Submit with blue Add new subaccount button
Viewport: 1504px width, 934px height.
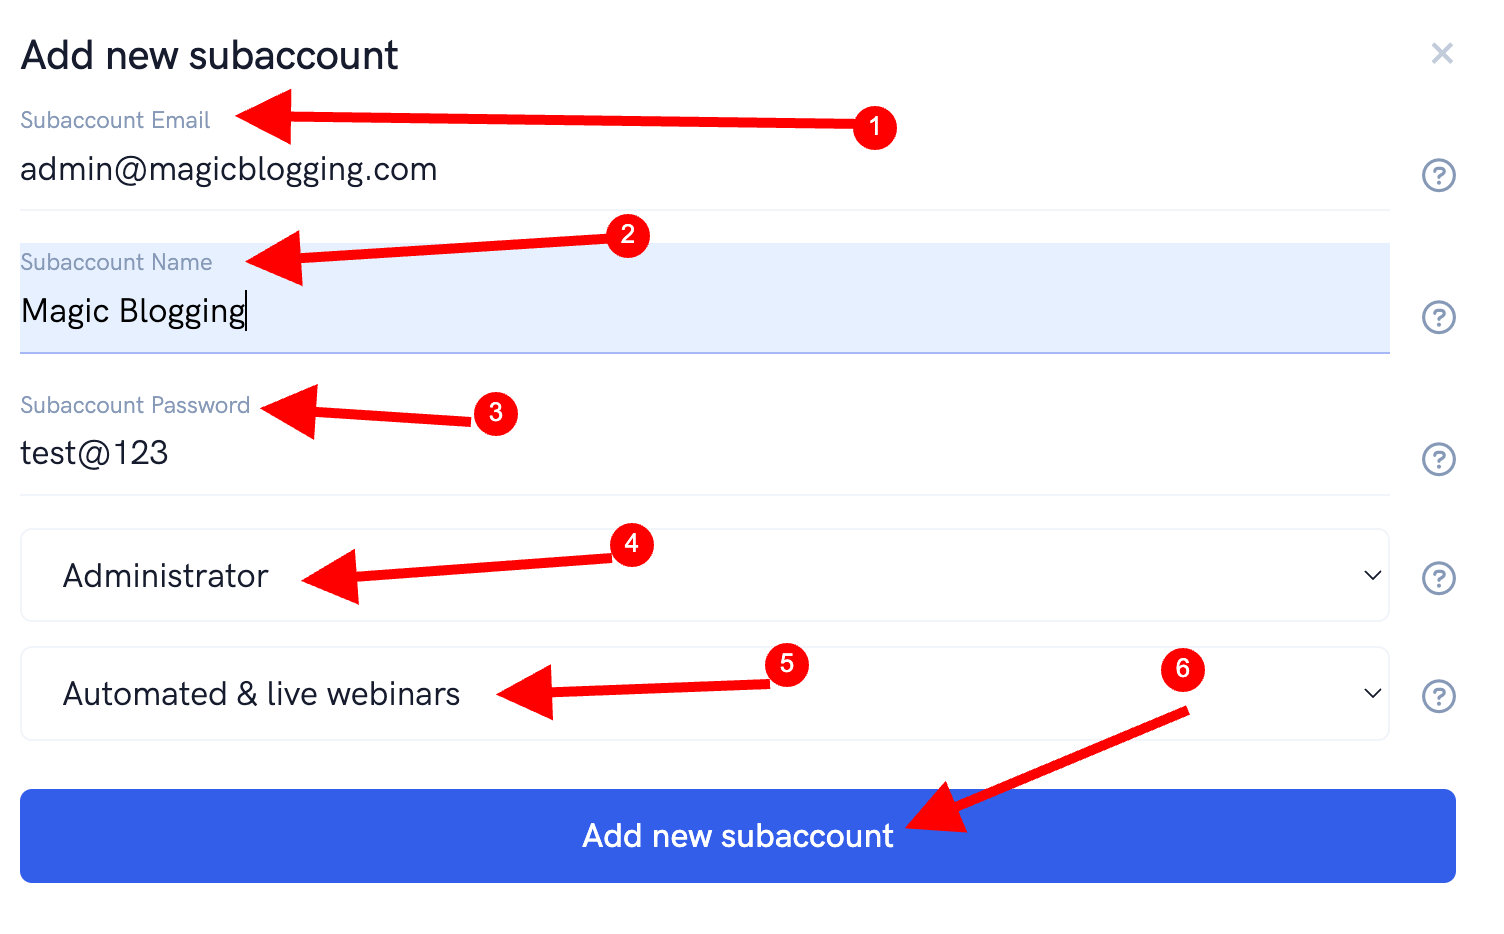click(737, 836)
